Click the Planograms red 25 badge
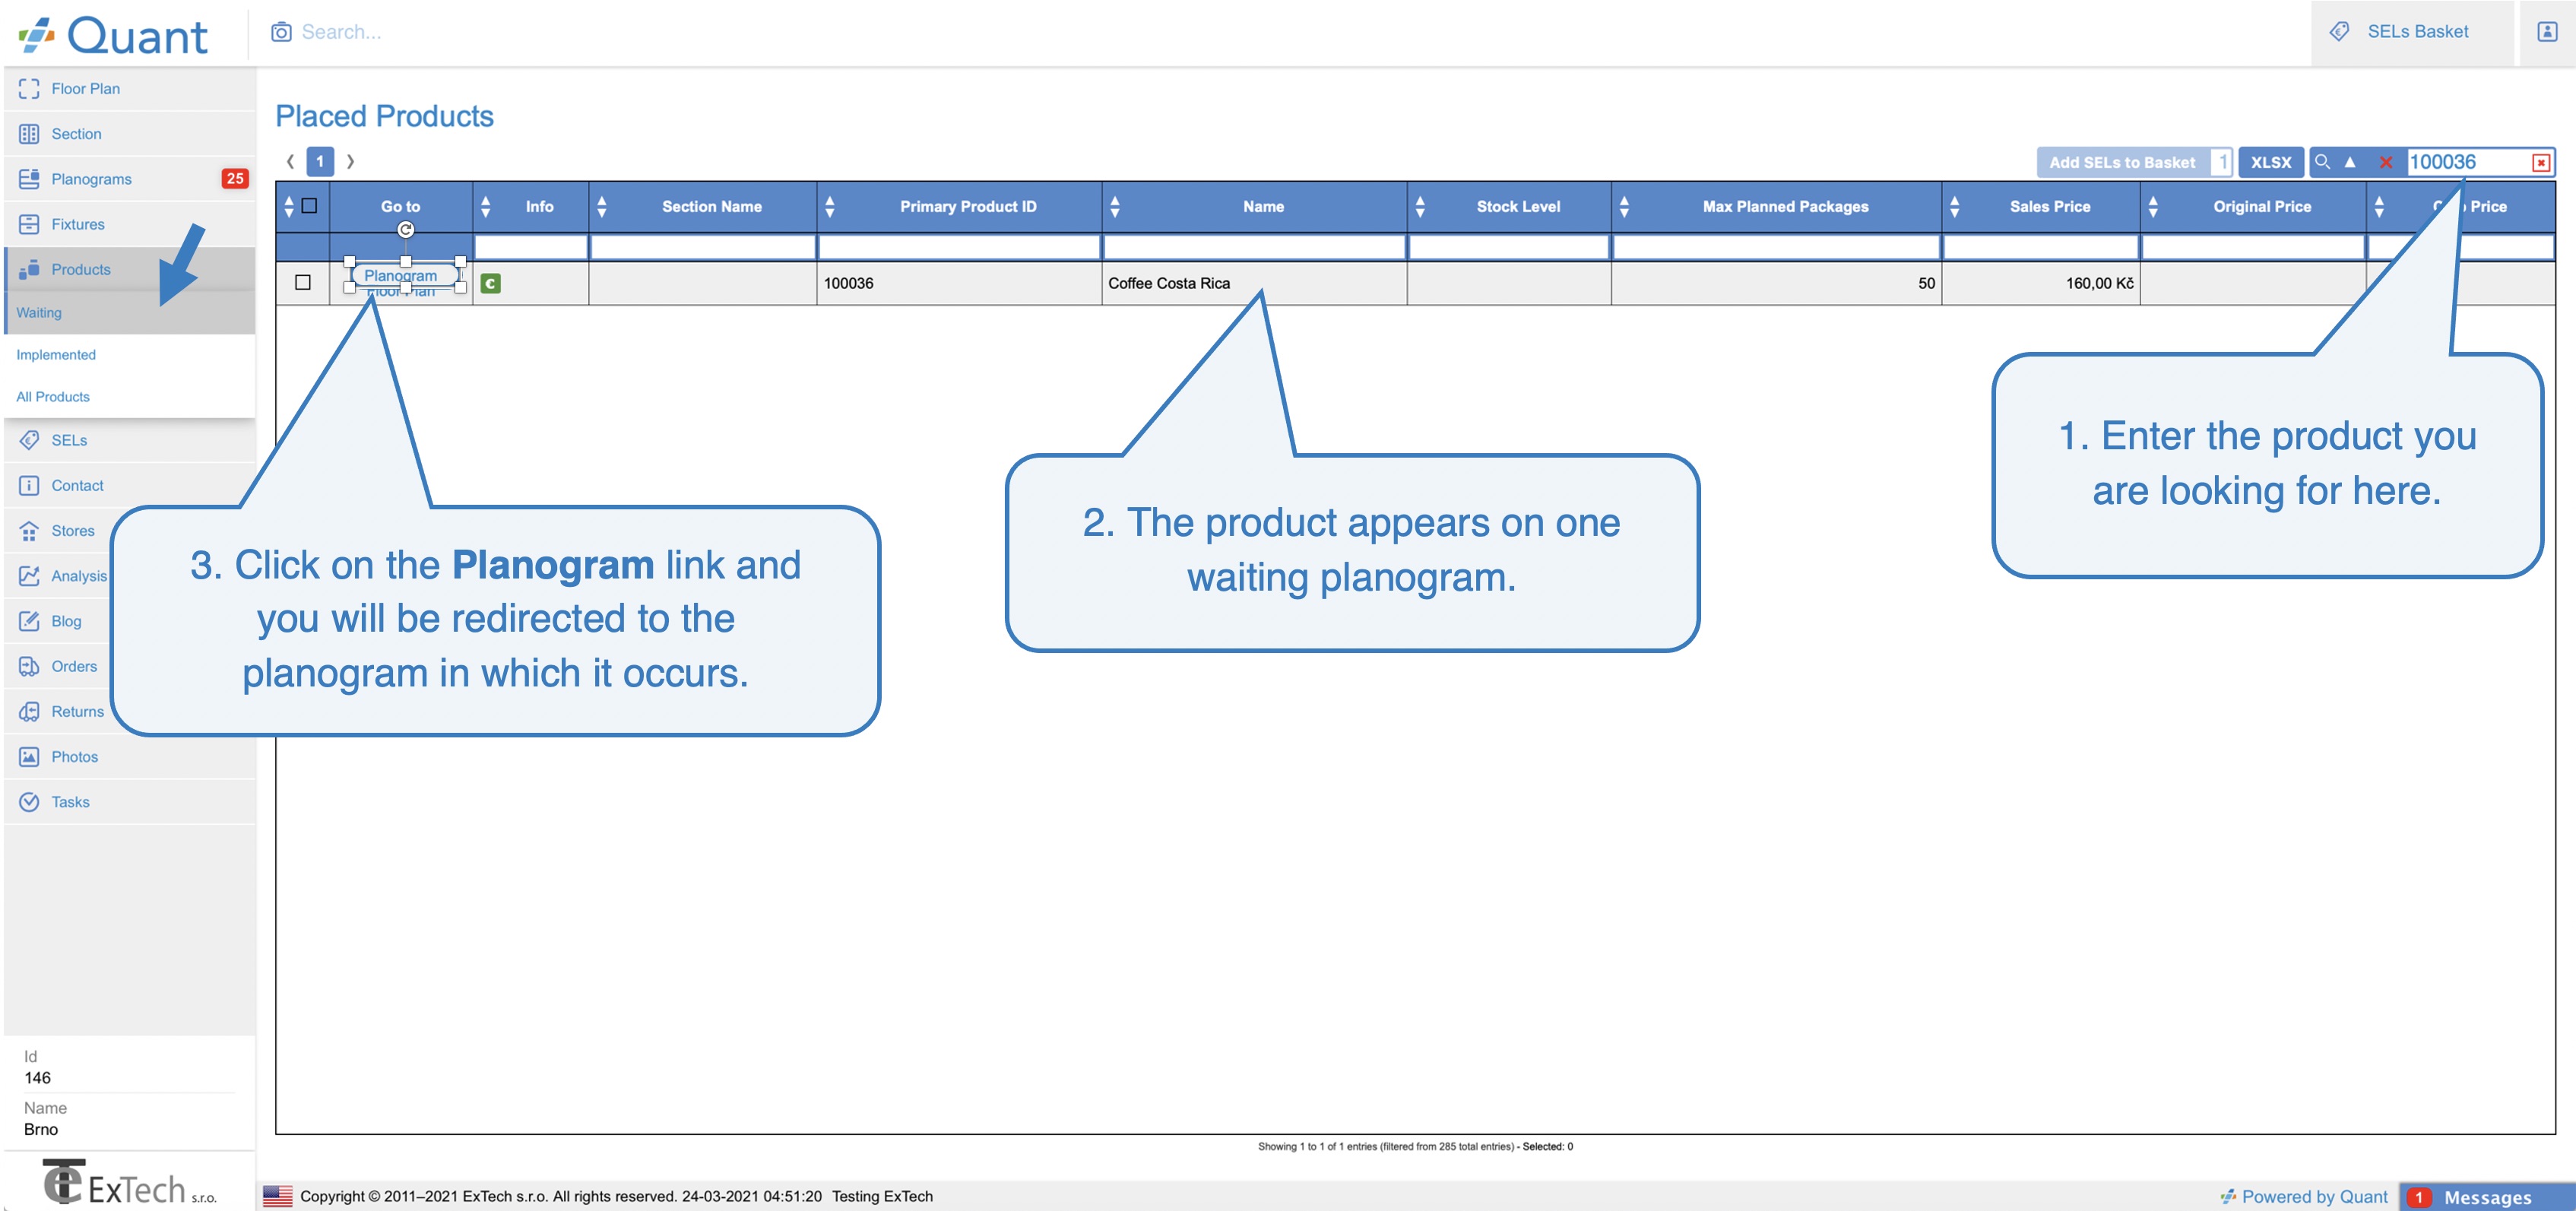2576x1211 pixels. (235, 179)
